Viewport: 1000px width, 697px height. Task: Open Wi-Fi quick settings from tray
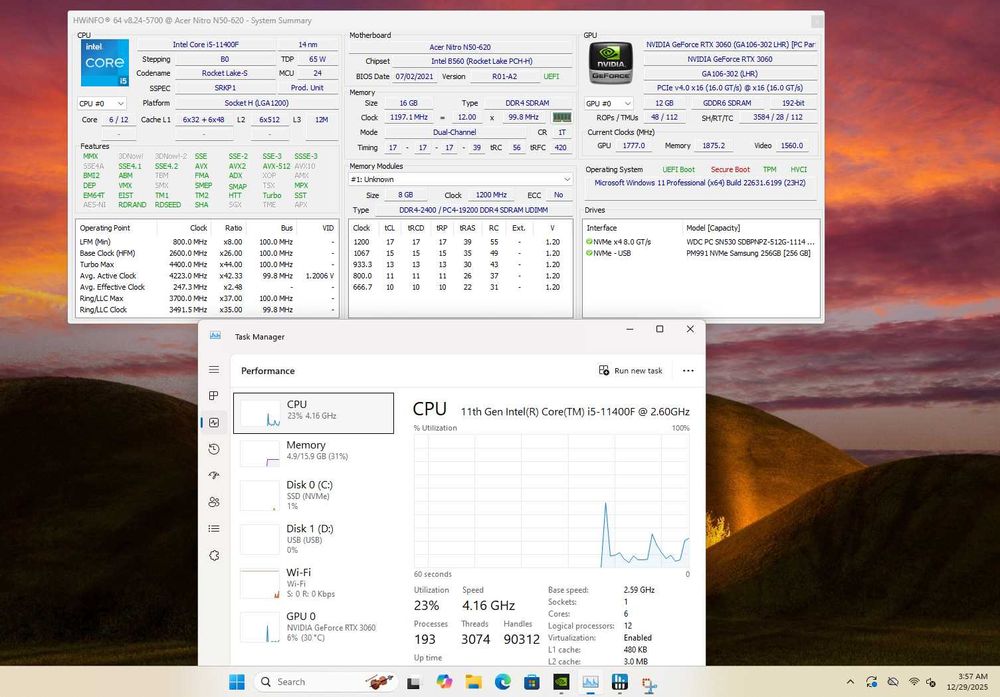pos(914,682)
